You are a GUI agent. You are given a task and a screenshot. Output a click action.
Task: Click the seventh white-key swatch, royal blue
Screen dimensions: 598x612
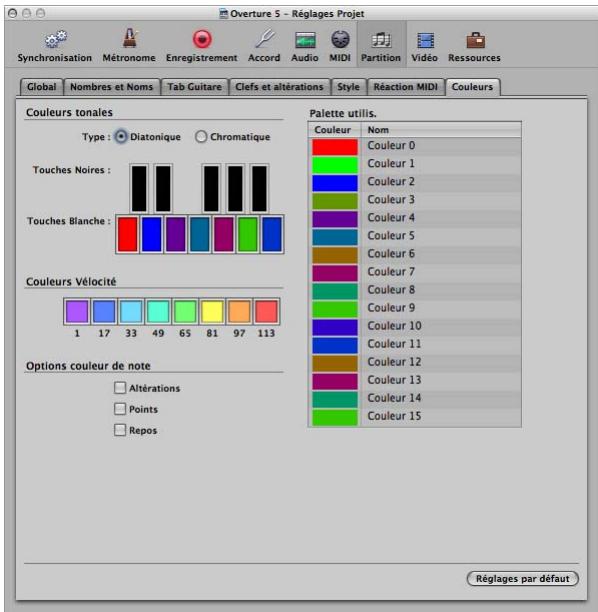(272, 234)
